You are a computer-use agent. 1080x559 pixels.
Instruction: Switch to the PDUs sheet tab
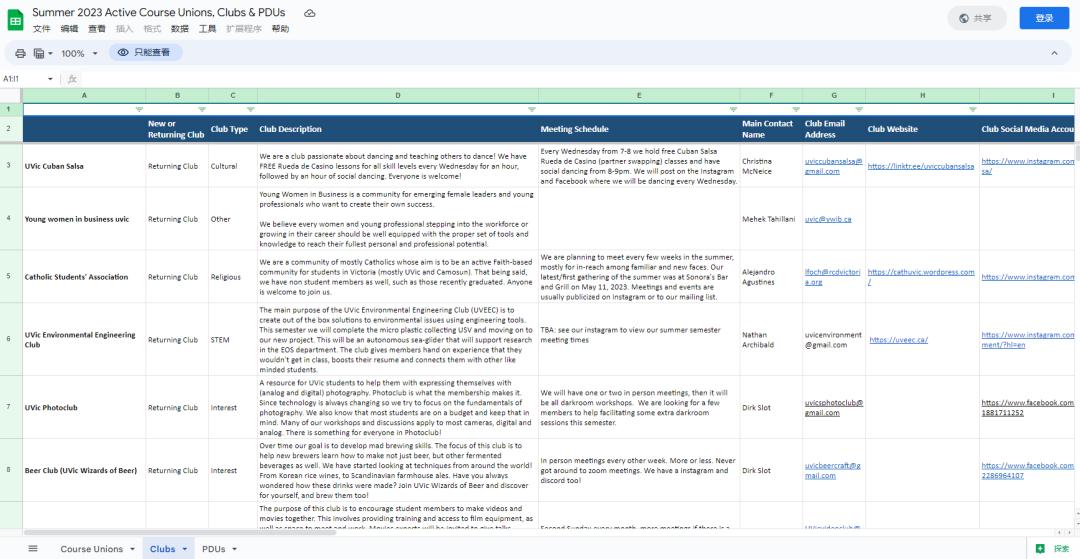coord(214,549)
